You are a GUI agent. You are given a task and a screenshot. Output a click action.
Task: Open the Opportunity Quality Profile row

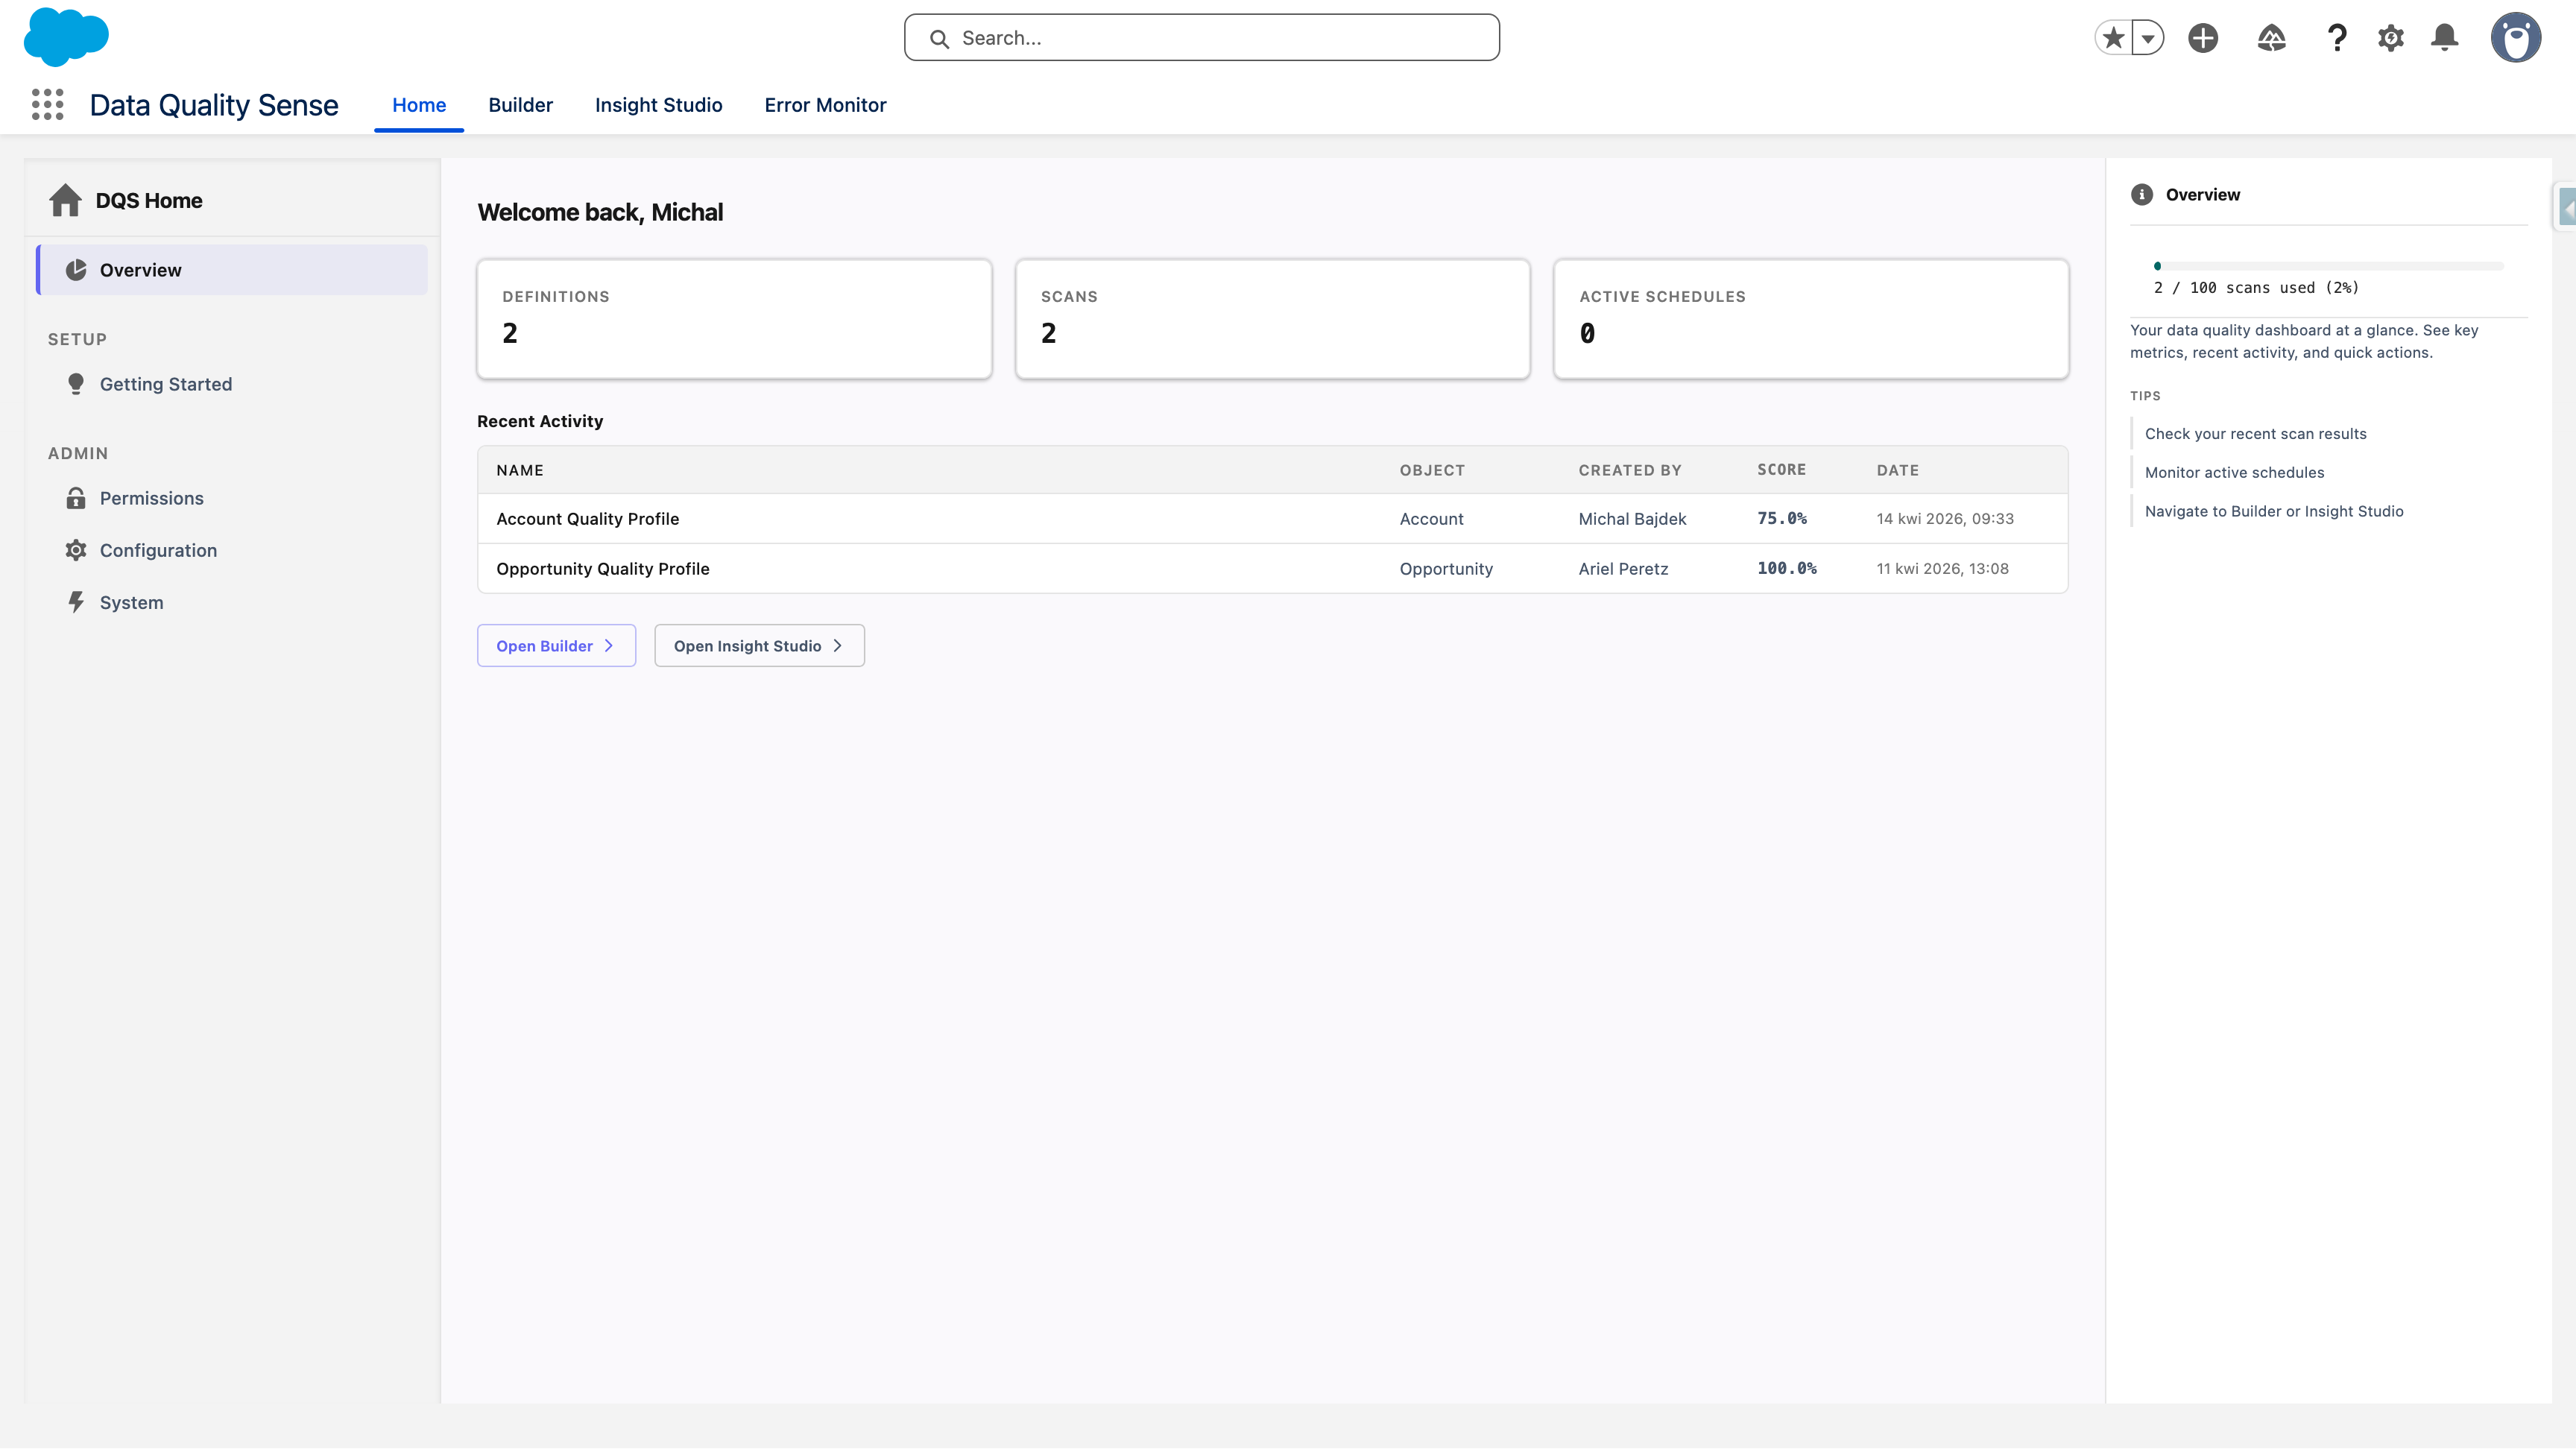pos(1273,569)
